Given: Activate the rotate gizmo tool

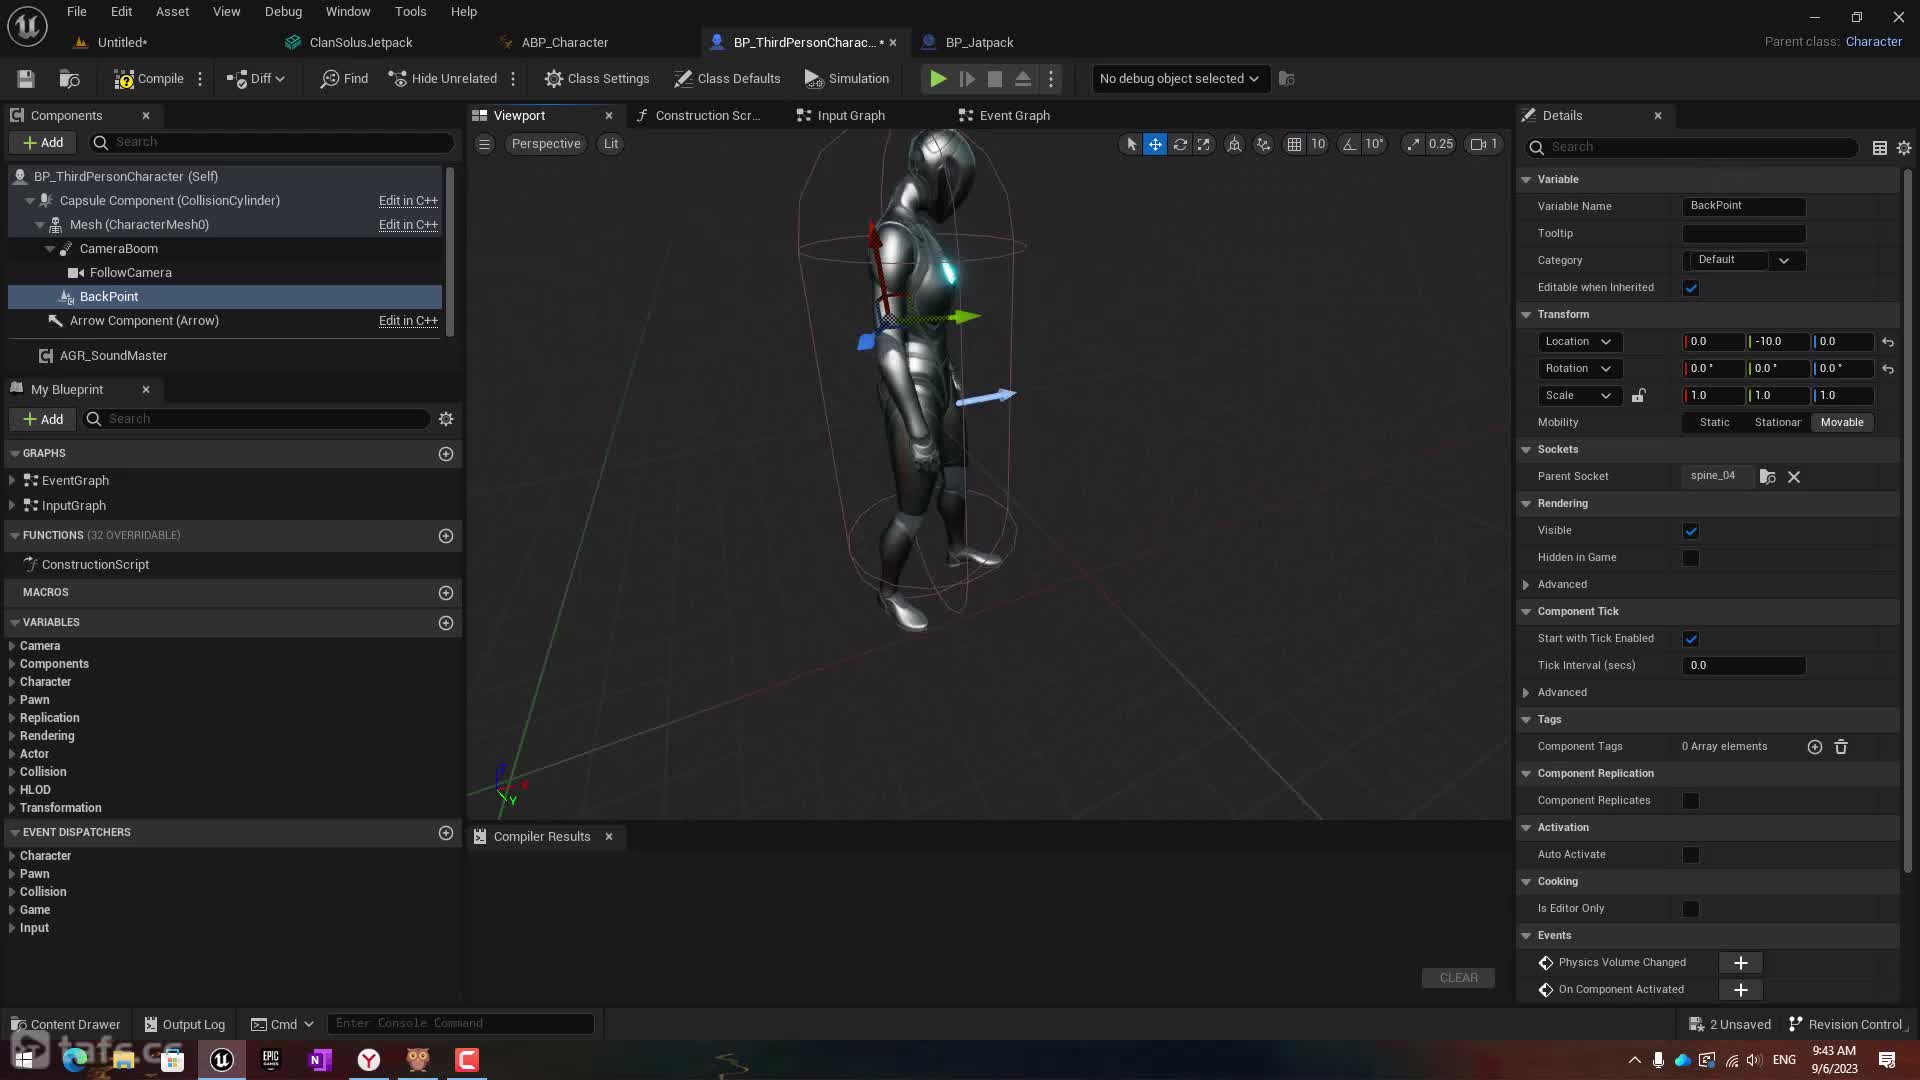Looking at the screenshot, I should click(x=1180, y=144).
